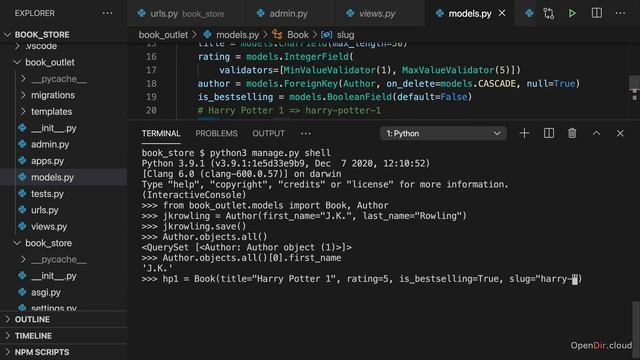Click book_outlet in the breadcrumb
This screenshot has height=360, width=640.
(163, 35)
